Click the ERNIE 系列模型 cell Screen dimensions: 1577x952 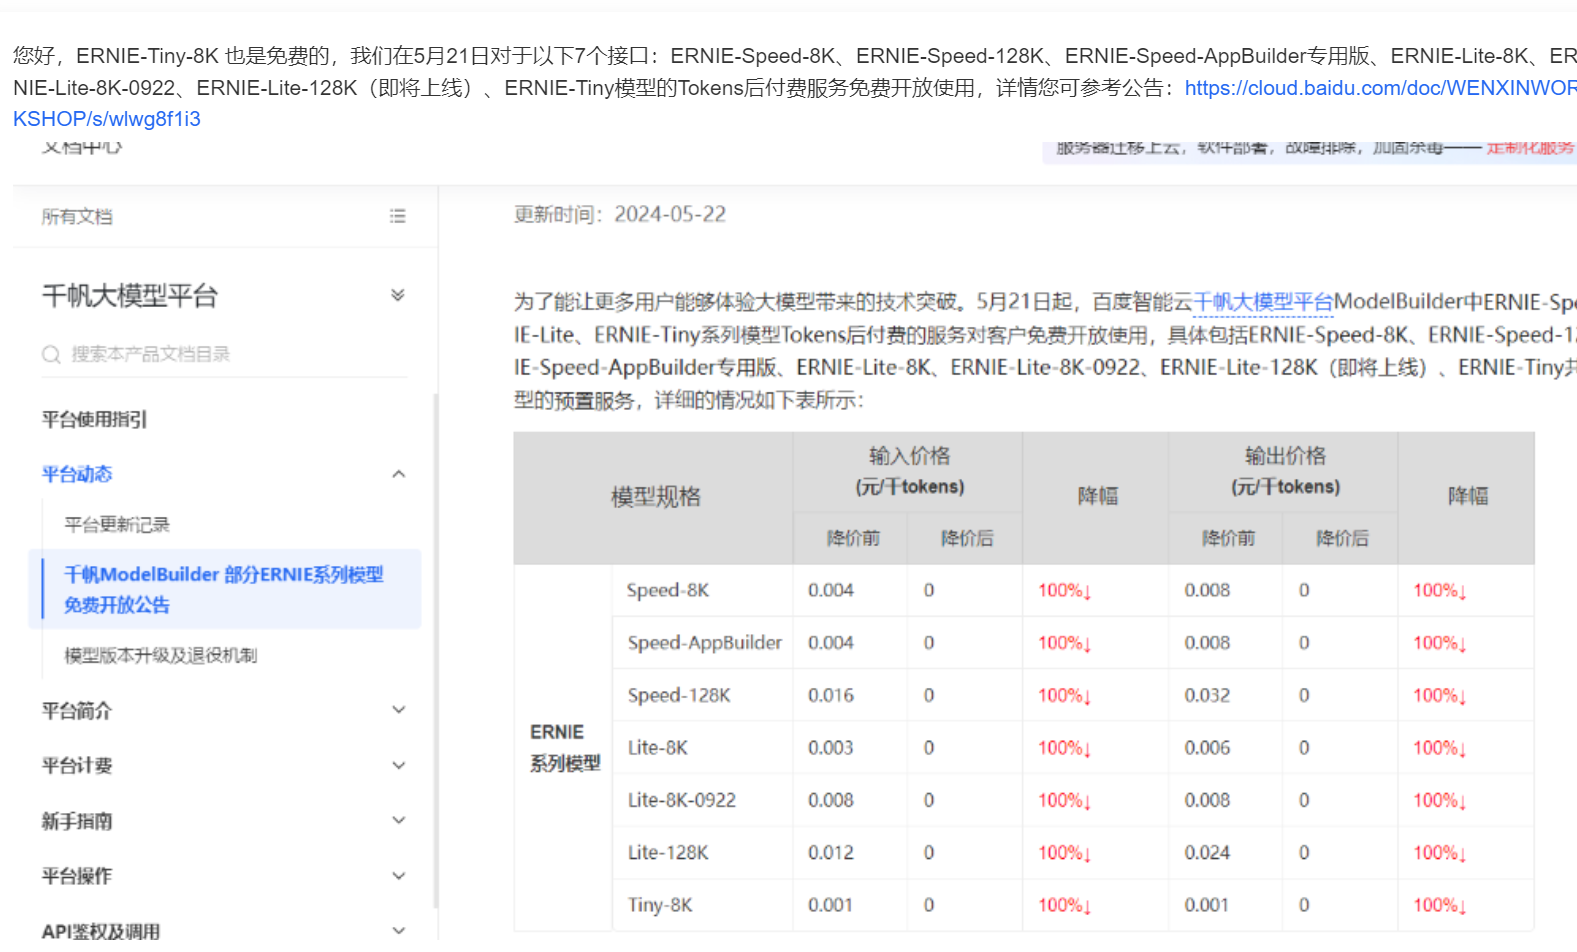pos(565,748)
